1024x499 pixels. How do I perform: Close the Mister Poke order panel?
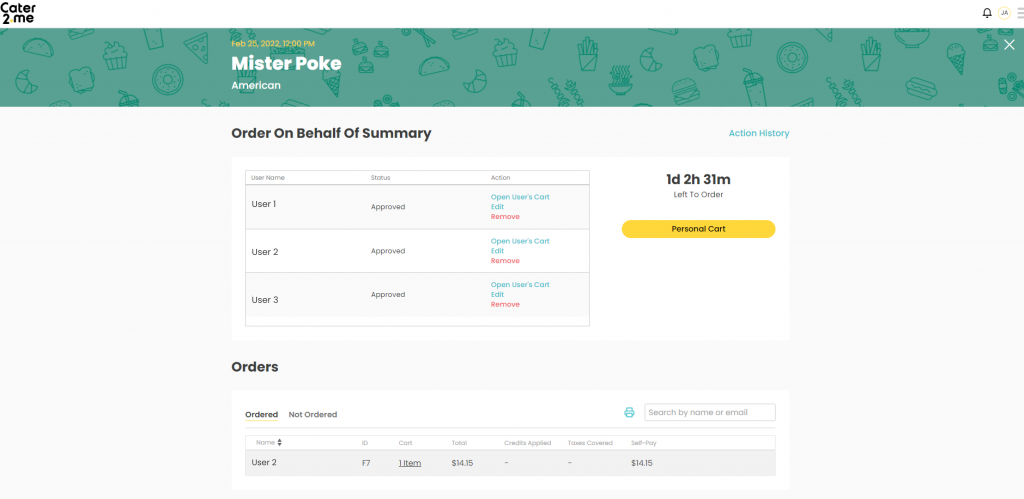click(x=1009, y=44)
